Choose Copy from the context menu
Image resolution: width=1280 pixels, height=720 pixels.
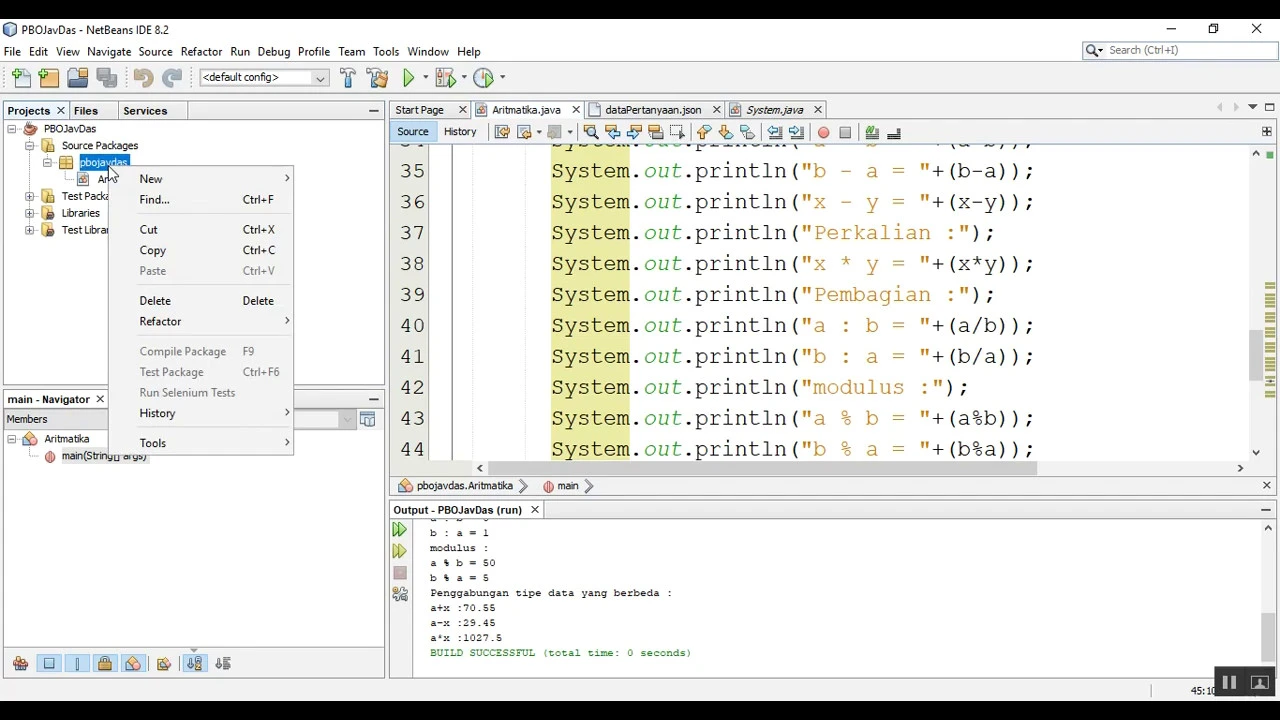(201, 250)
